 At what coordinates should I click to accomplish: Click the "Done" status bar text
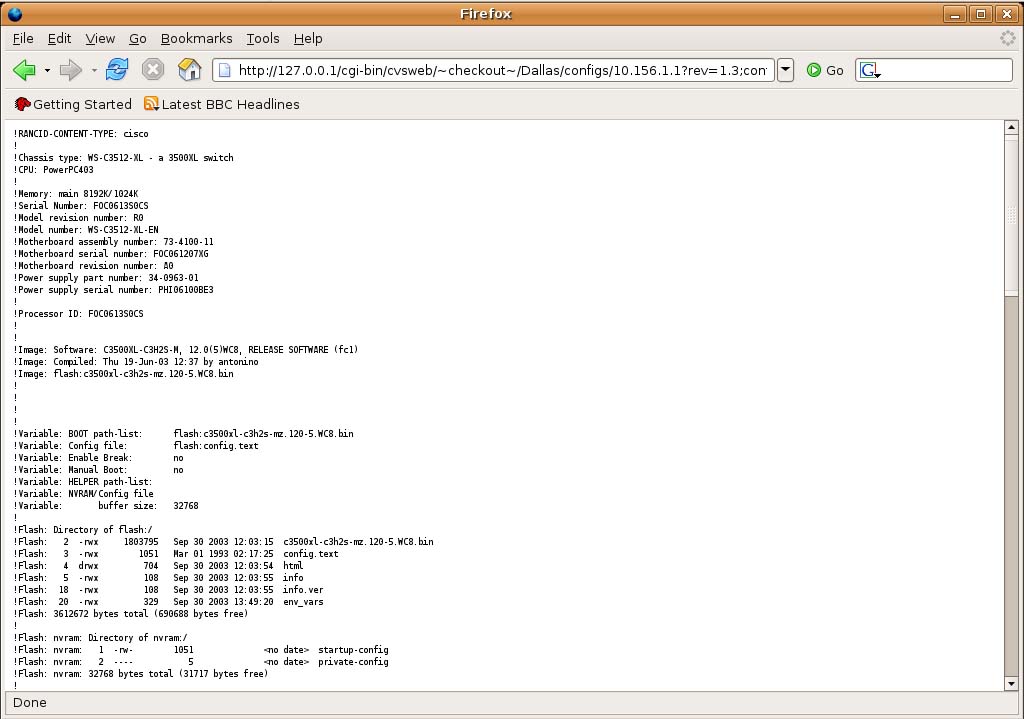point(30,703)
